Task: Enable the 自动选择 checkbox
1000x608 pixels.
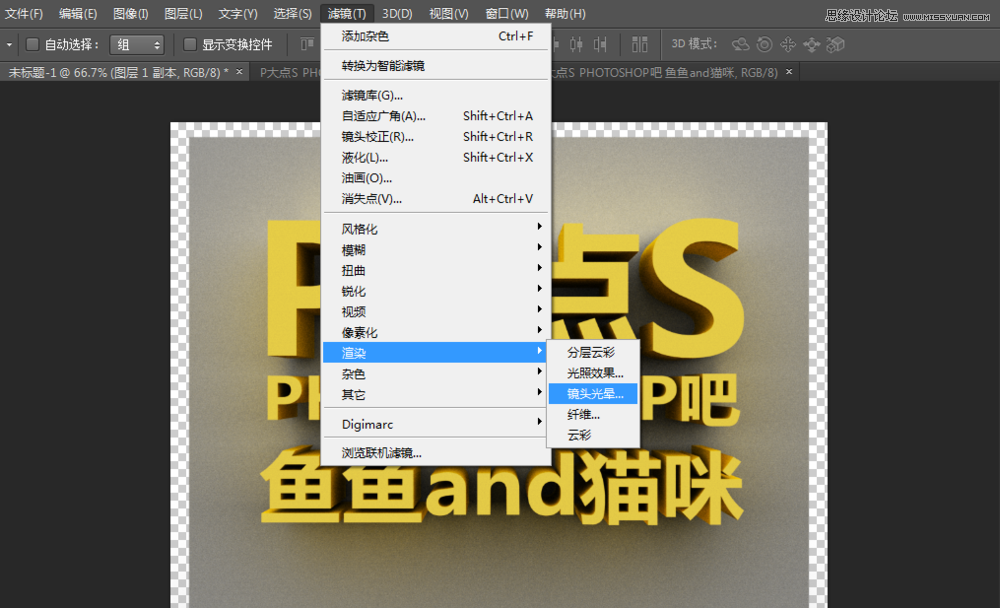Action: (30, 44)
